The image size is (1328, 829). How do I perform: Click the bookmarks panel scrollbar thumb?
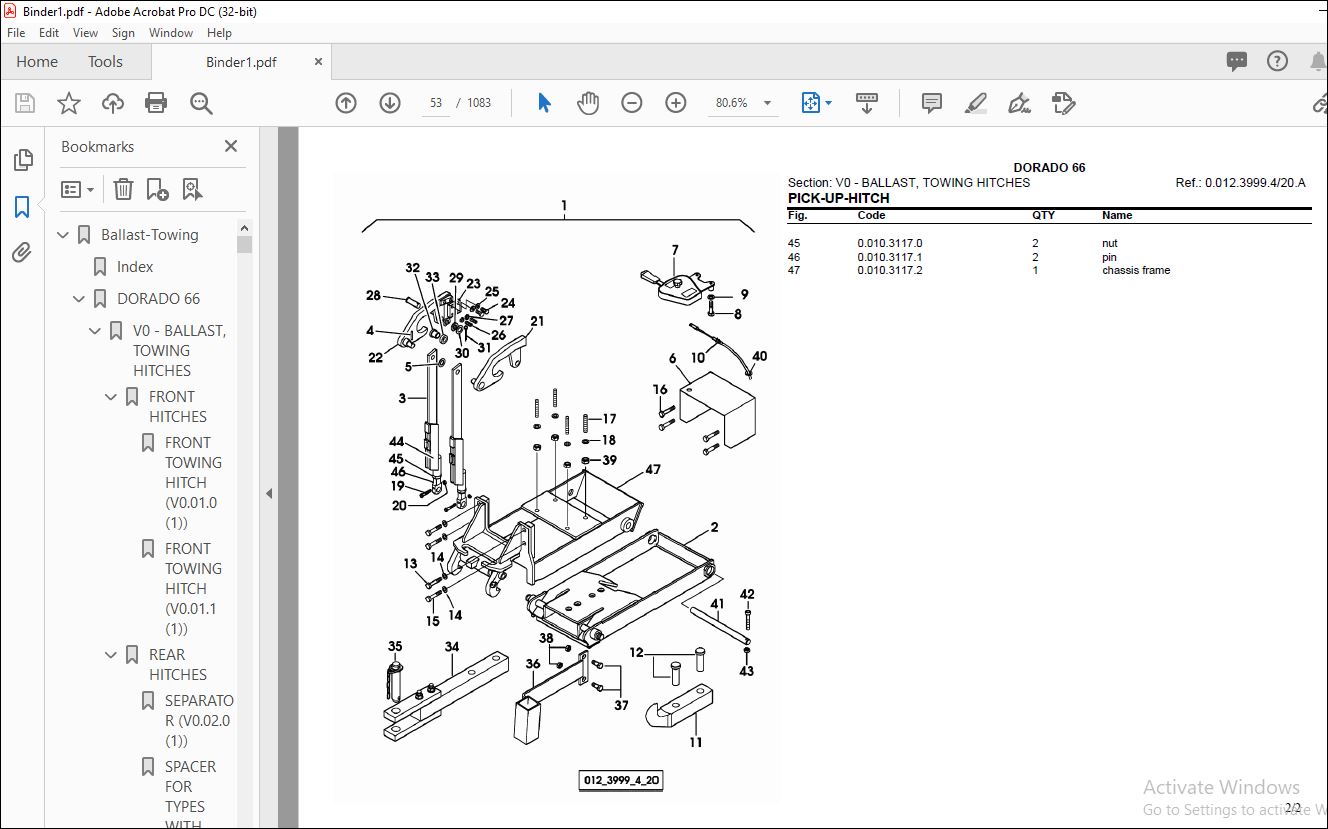coord(245,244)
